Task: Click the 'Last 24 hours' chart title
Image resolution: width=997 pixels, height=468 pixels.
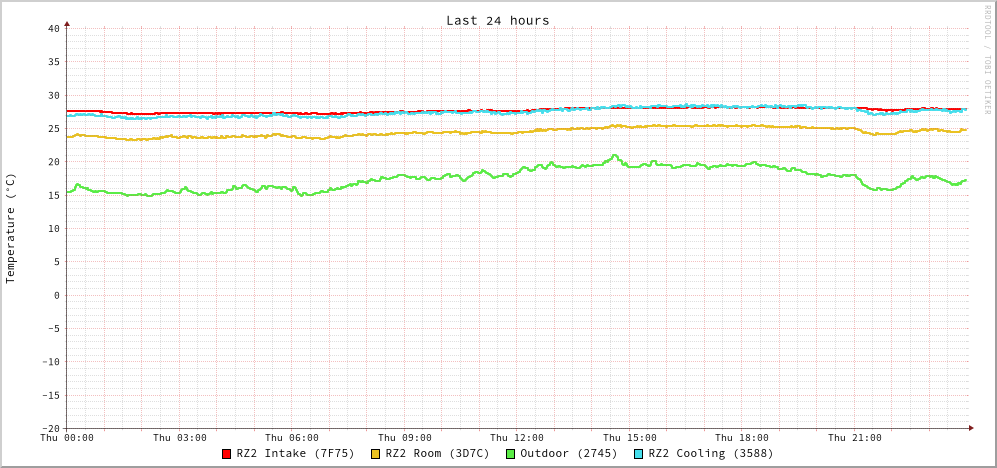Action: (497, 20)
